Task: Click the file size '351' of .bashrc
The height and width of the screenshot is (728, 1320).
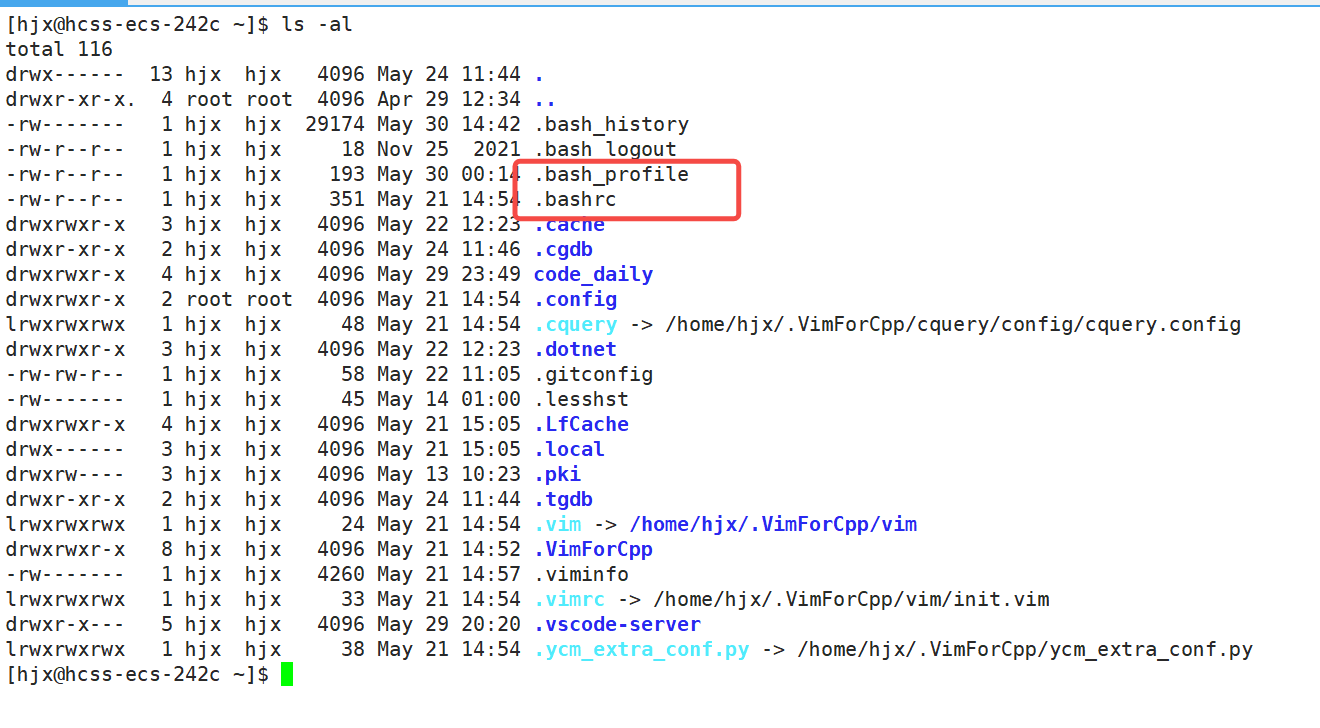Action: click(x=347, y=200)
